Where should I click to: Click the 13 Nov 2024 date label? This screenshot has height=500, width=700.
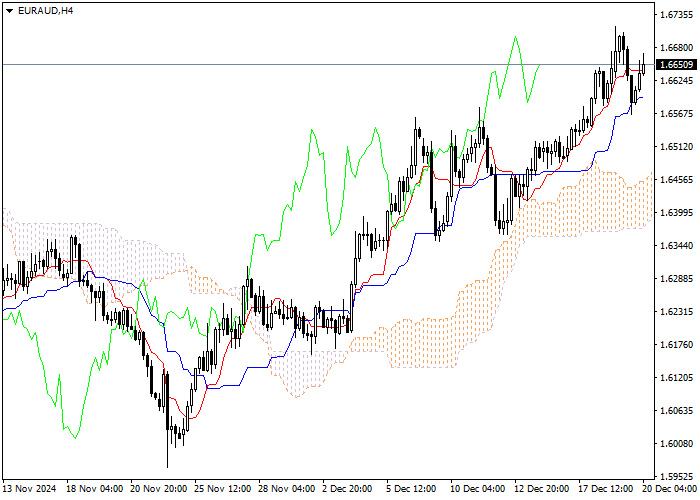[x=29, y=489]
